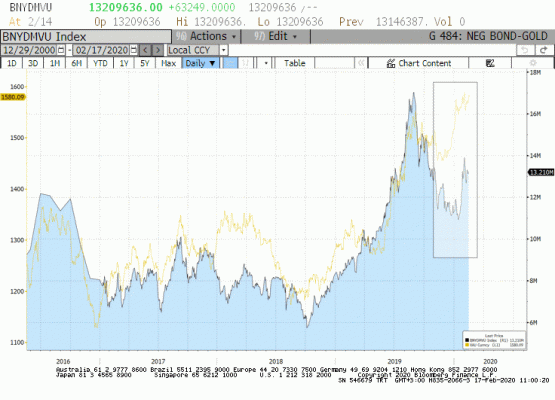Open the Chart Content panel

coord(419,63)
